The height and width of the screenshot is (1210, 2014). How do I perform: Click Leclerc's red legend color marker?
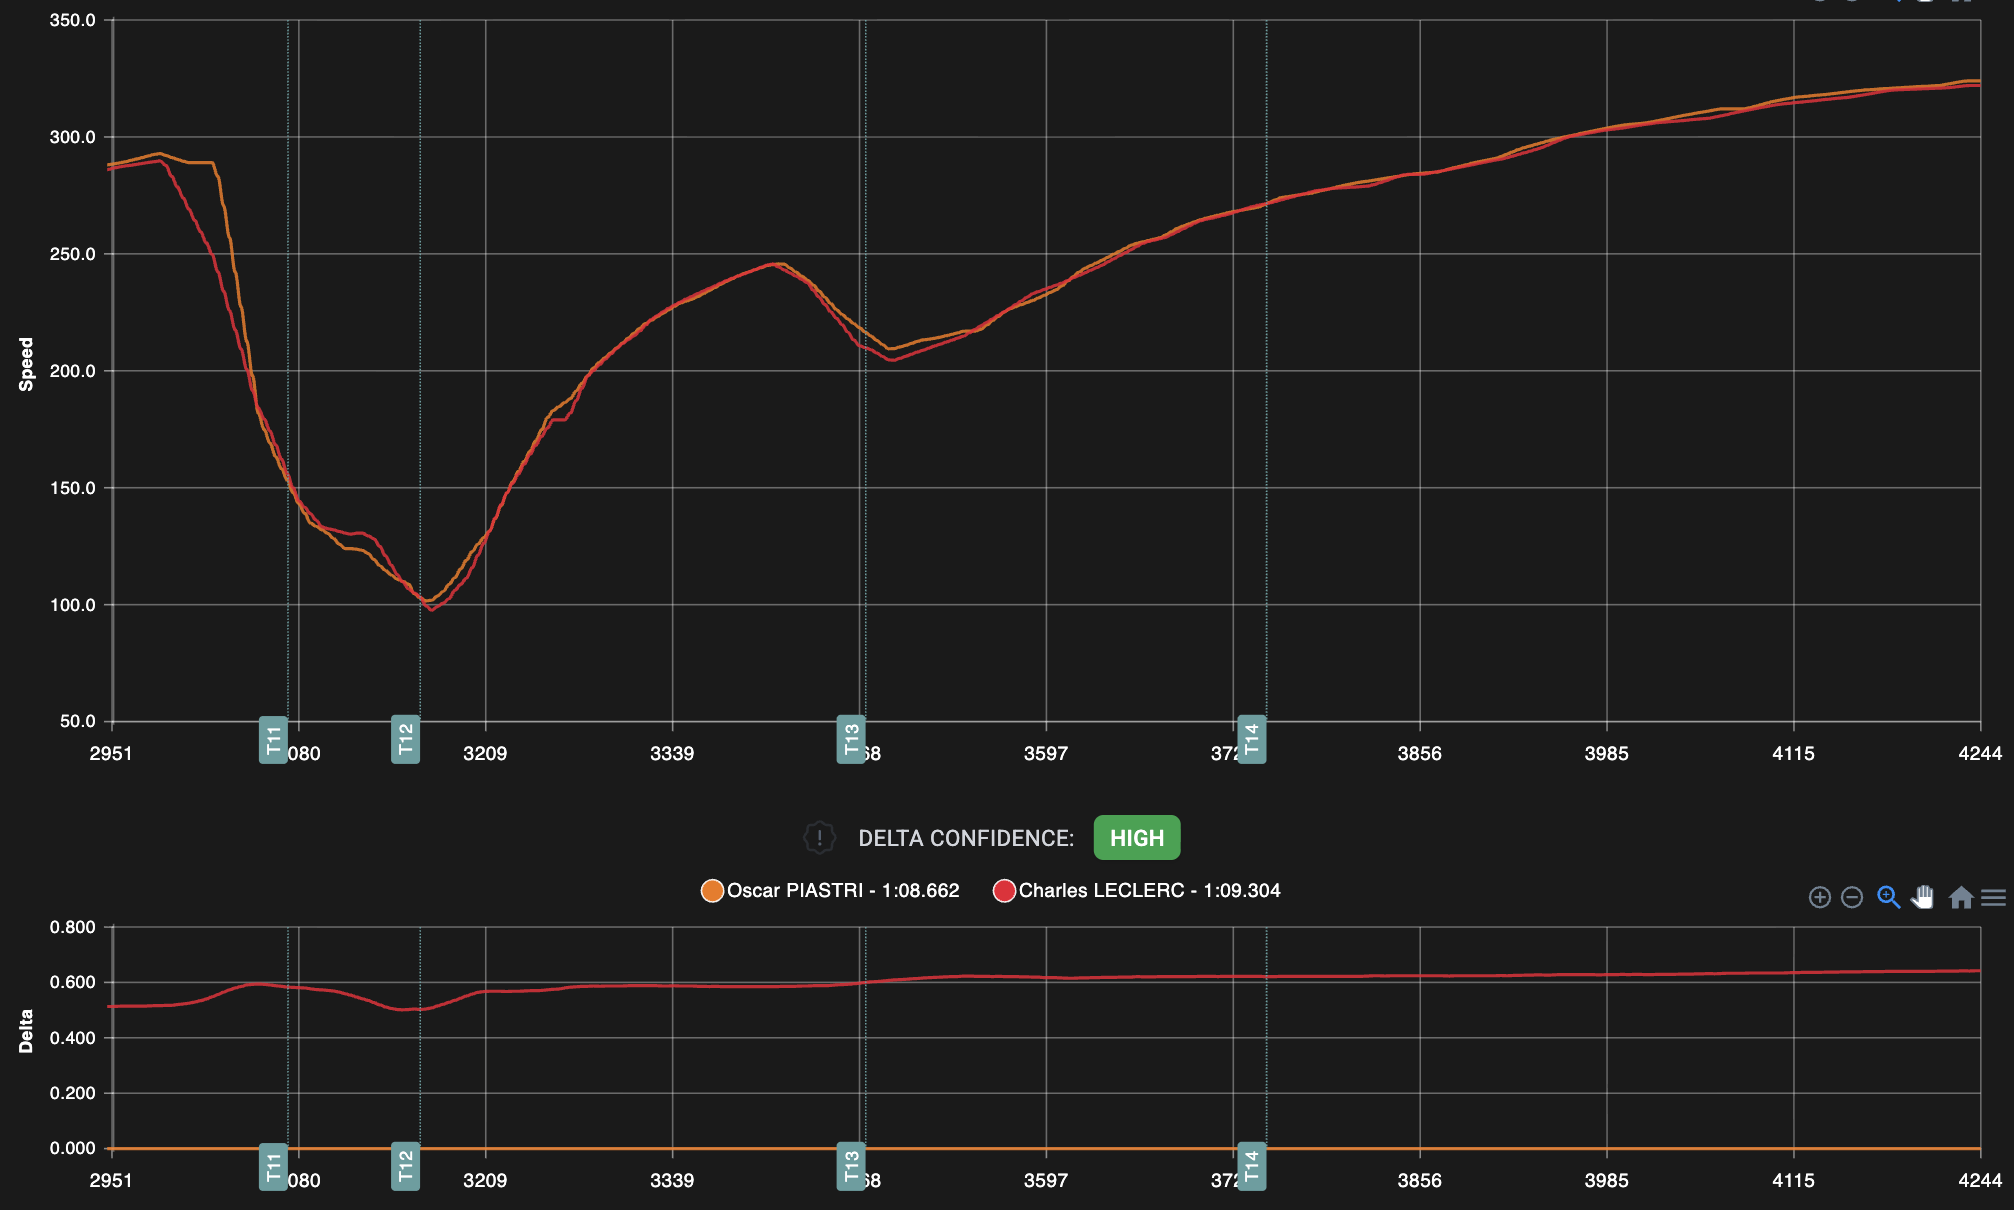point(1004,890)
